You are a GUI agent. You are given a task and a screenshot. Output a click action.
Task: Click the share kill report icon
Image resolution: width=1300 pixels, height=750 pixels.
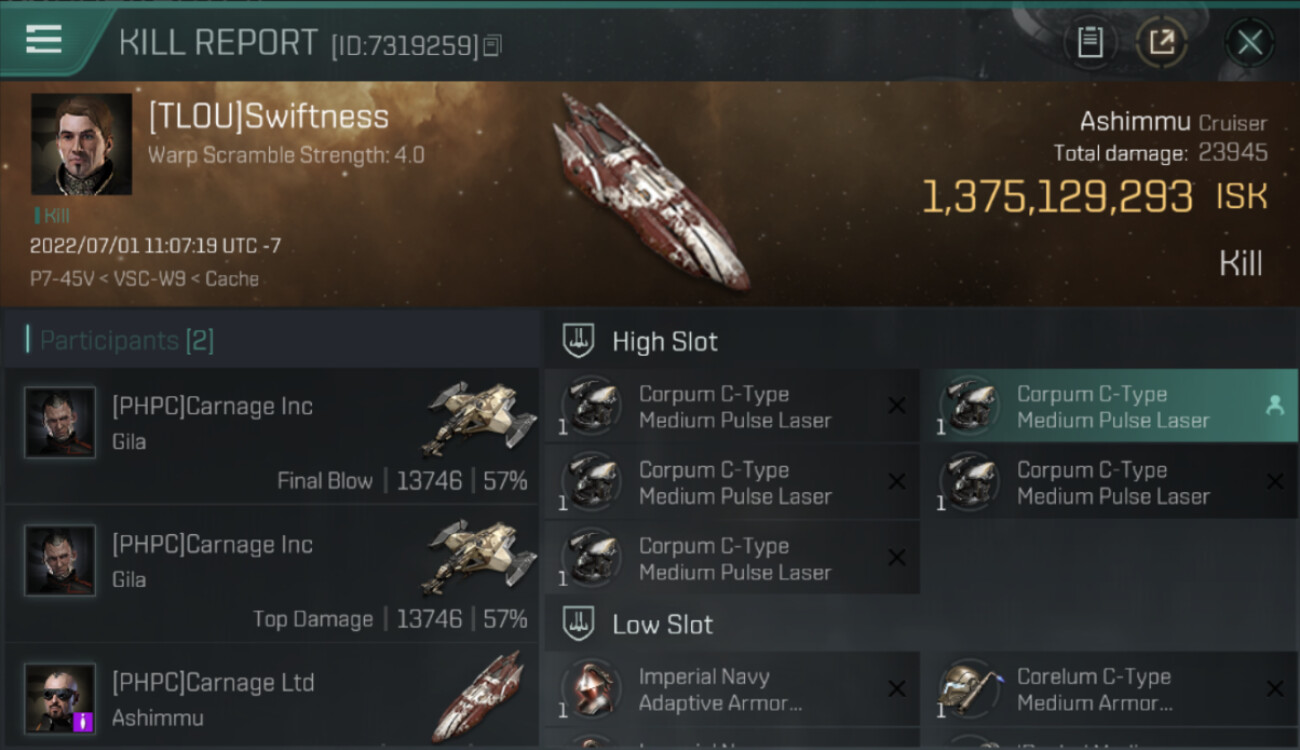[x=1162, y=42]
